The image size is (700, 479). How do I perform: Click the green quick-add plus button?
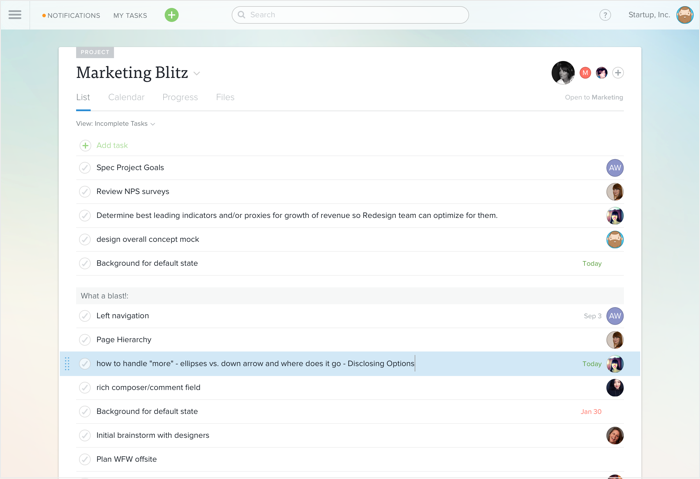click(x=171, y=15)
